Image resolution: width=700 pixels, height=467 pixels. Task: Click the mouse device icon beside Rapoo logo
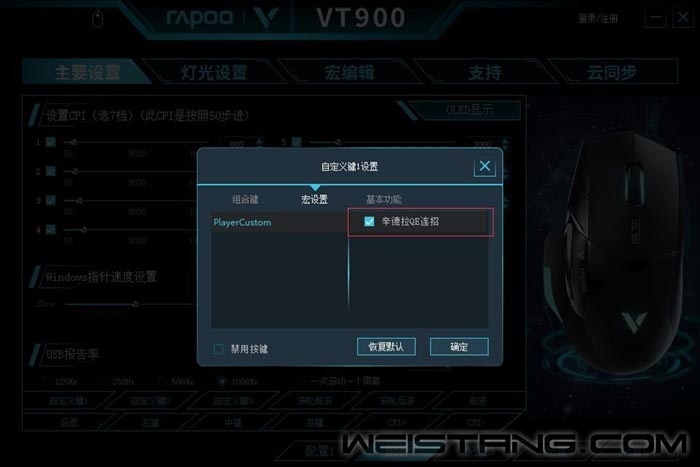click(x=98, y=19)
